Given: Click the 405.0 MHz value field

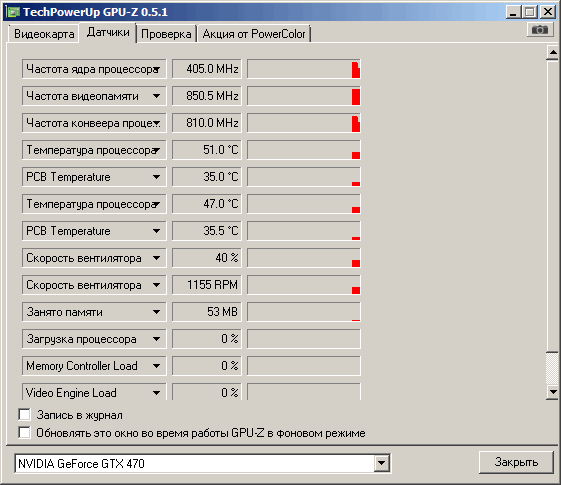Looking at the screenshot, I should [x=207, y=69].
